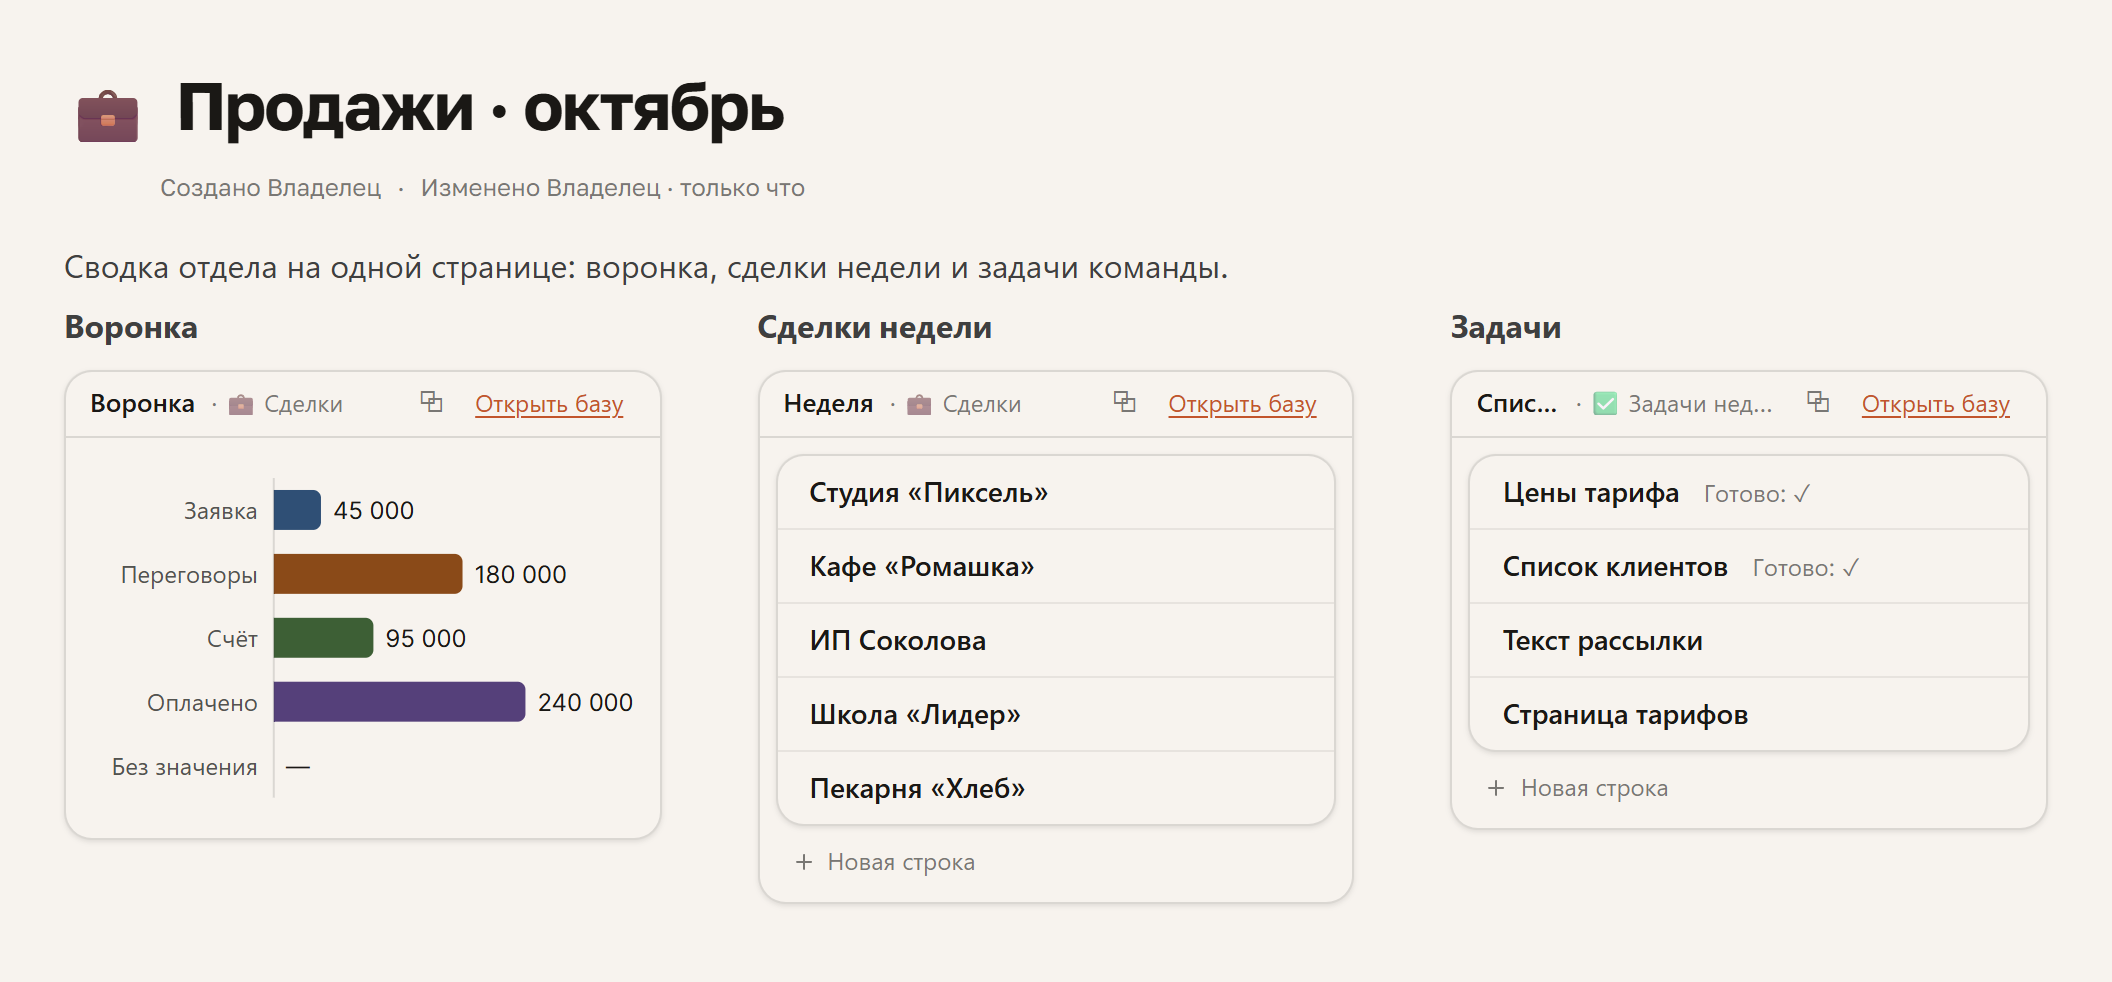2112x982 pixels.
Task: Click the brown Переговоры bar
Action: point(368,574)
